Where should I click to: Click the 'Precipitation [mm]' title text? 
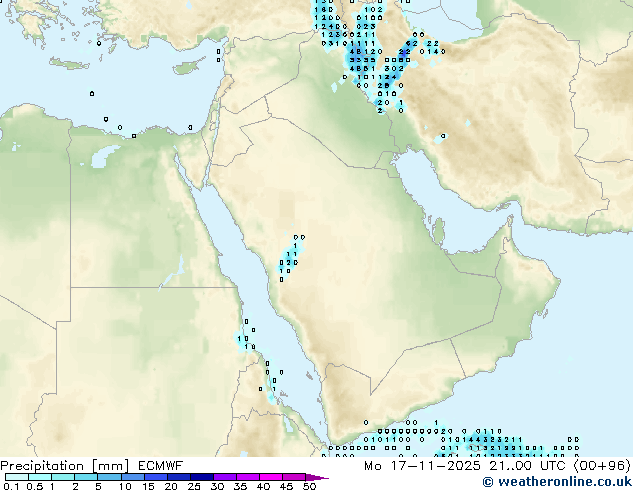click(x=65, y=466)
